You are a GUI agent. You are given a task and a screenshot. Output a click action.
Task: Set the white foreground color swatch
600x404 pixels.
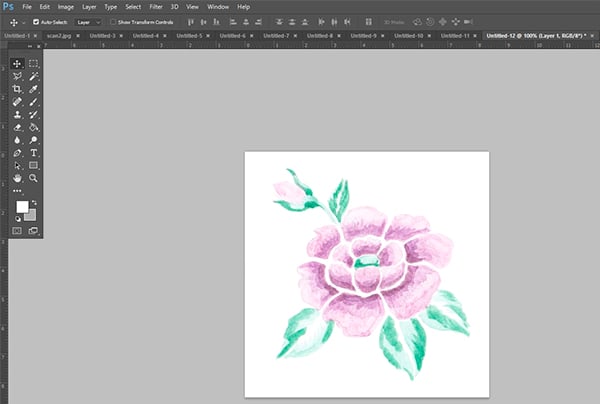tap(22, 207)
